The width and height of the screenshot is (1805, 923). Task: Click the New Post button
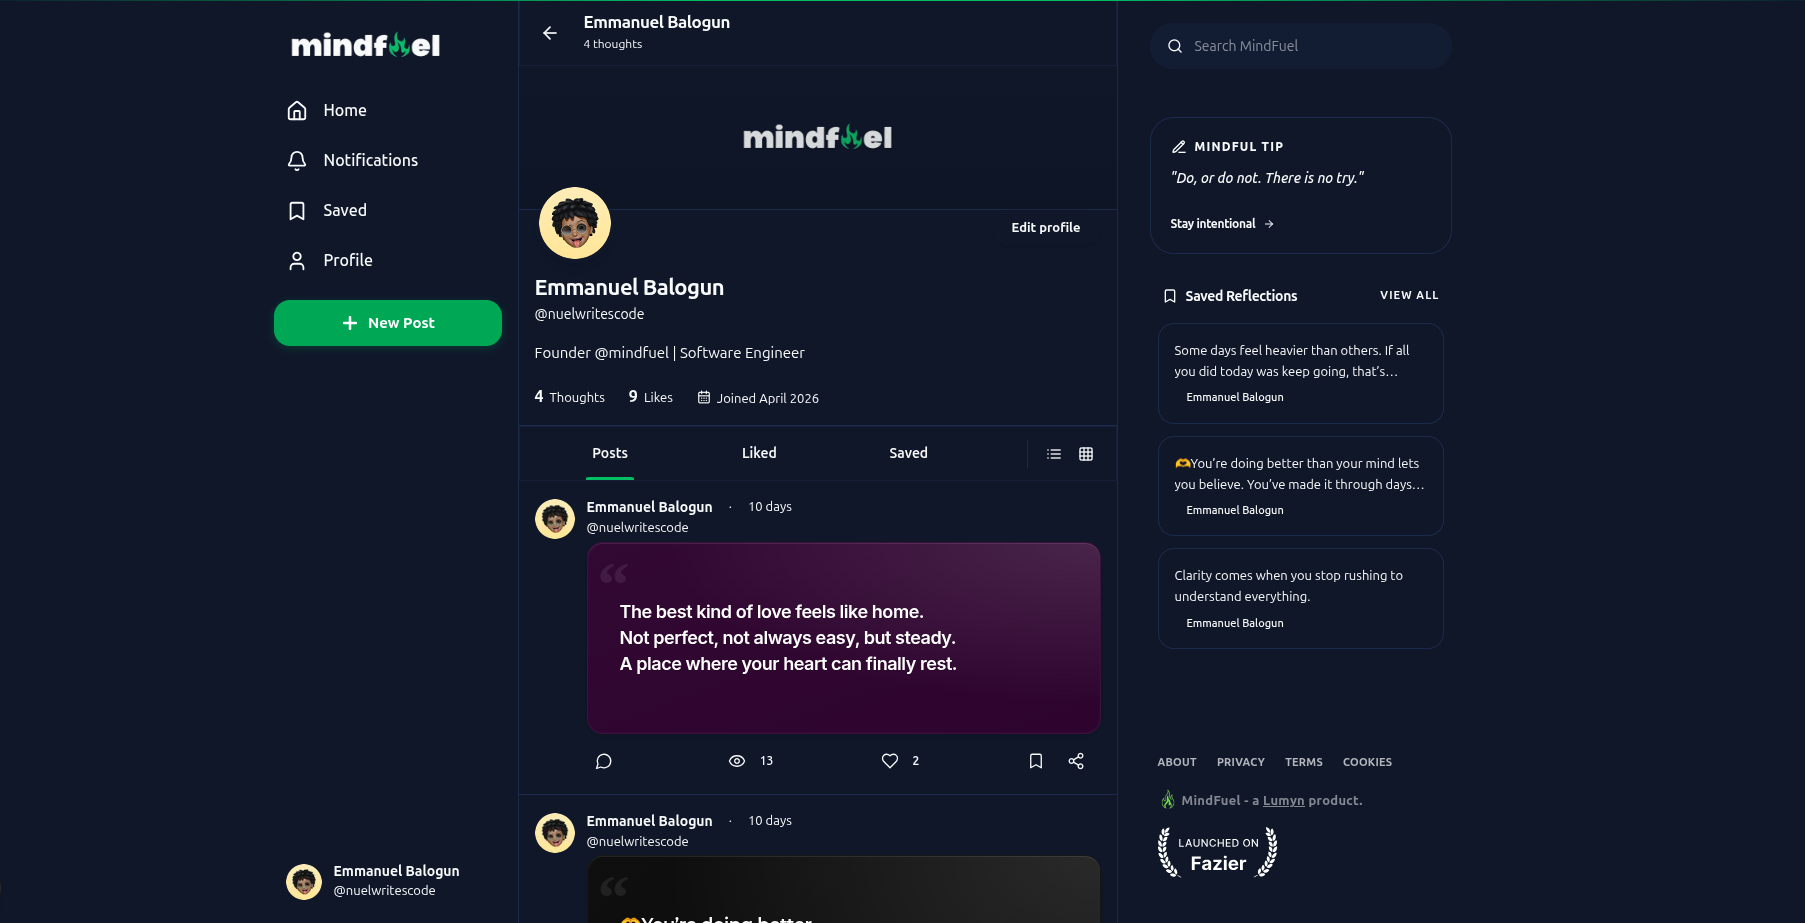pos(387,322)
